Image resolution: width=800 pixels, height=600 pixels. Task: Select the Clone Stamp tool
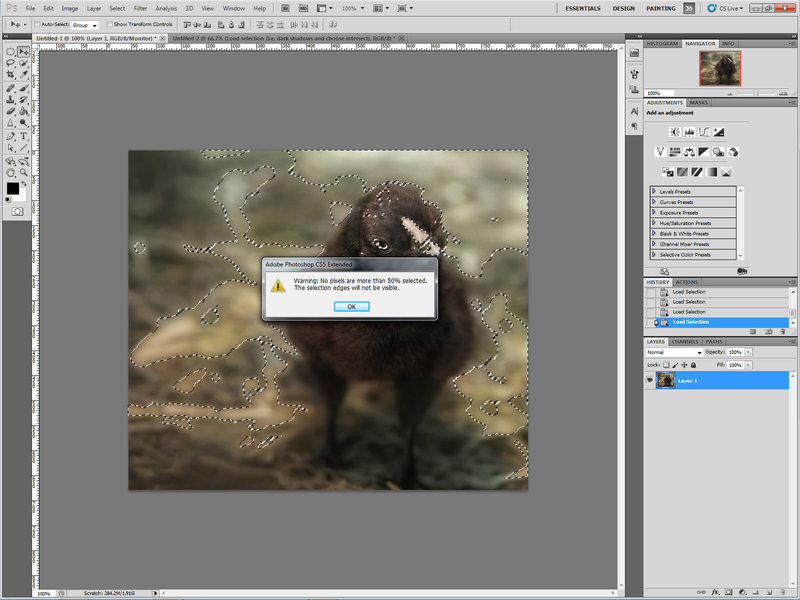[x=10, y=99]
